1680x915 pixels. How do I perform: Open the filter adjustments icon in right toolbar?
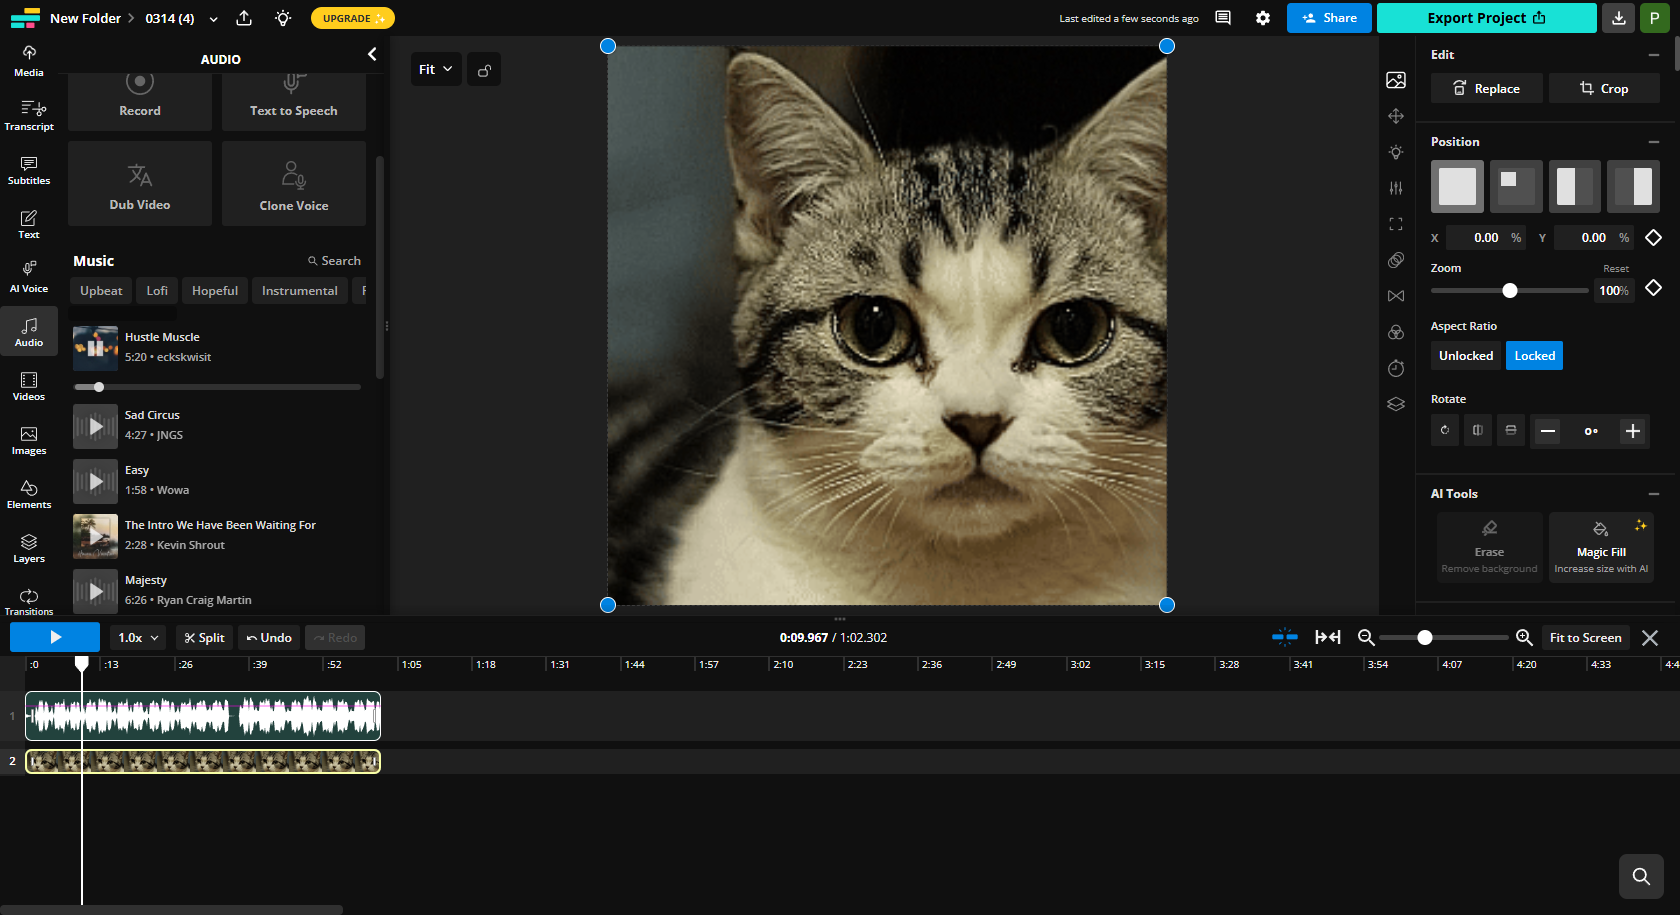click(x=1395, y=188)
